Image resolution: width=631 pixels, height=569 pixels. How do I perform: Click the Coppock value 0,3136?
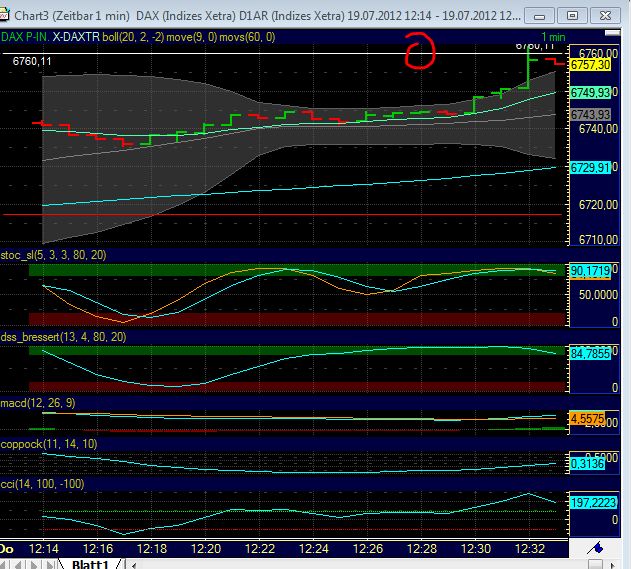pos(588,464)
